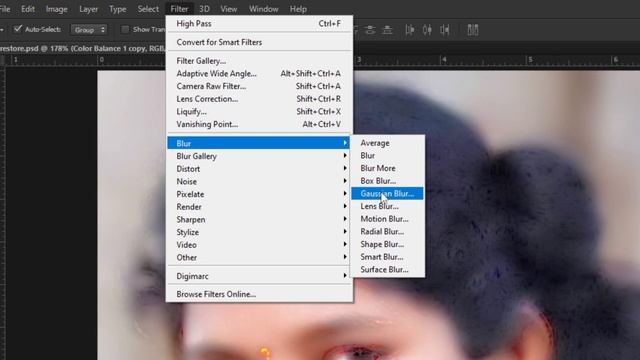Choose Shape Blur filter
Screen dimensions: 640x360
point(387,244)
